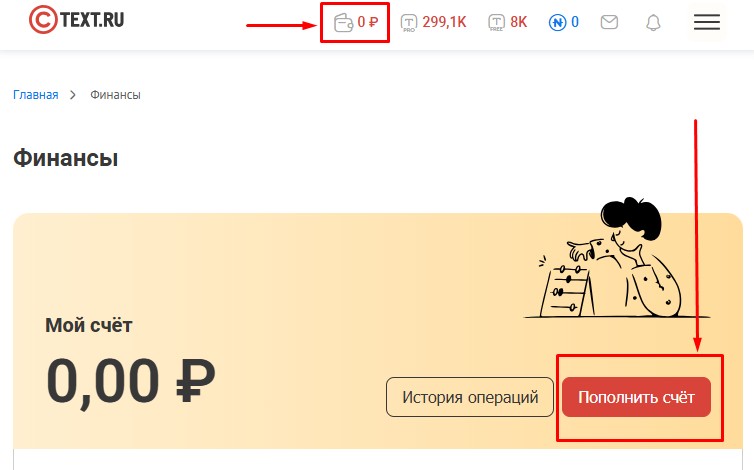Screen dimensions: 754x470
Task: Click the 8K free symbols value
Action: (x=518, y=22)
